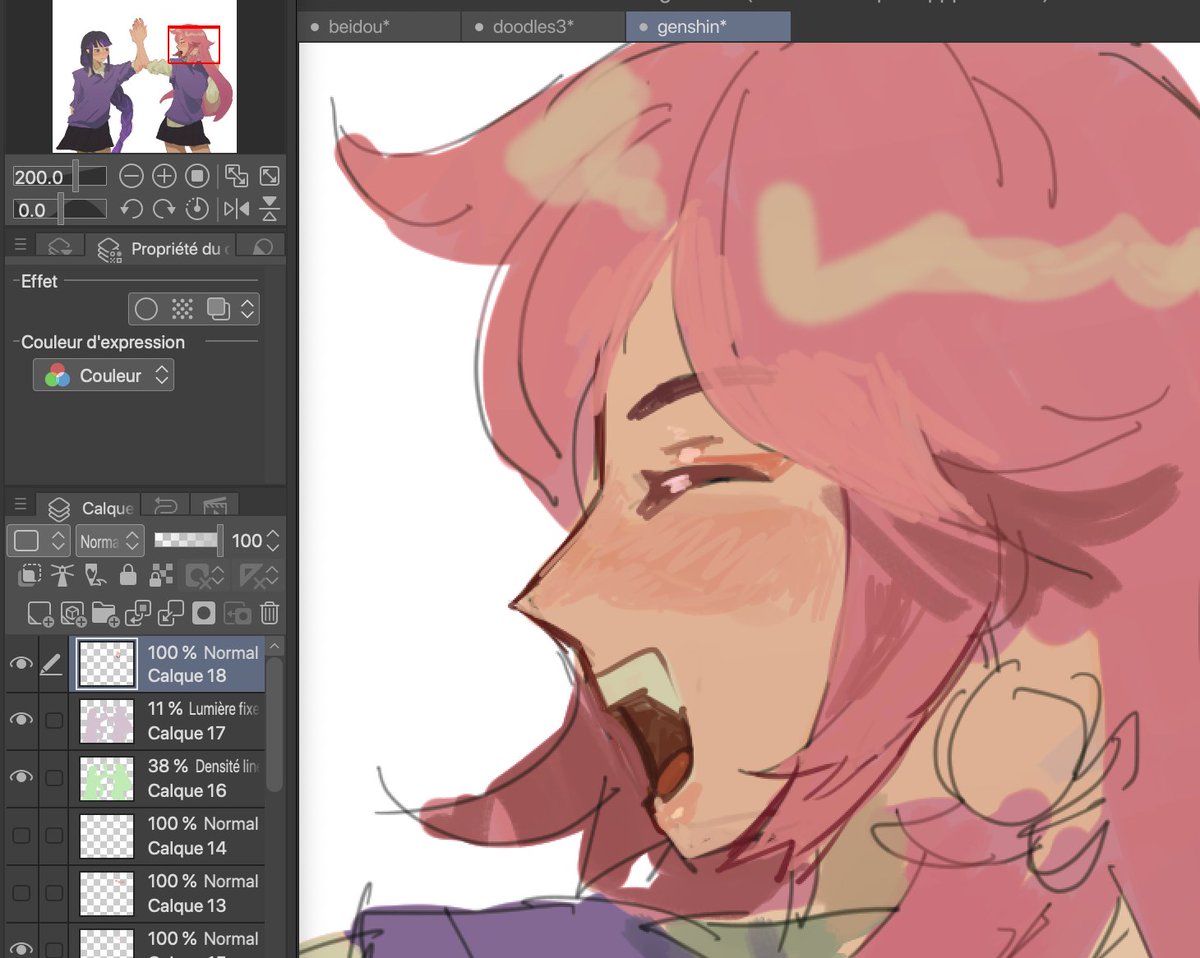The width and height of the screenshot is (1200, 958).
Task: Click the opacity 100 stepper arrows
Action: (x=274, y=541)
